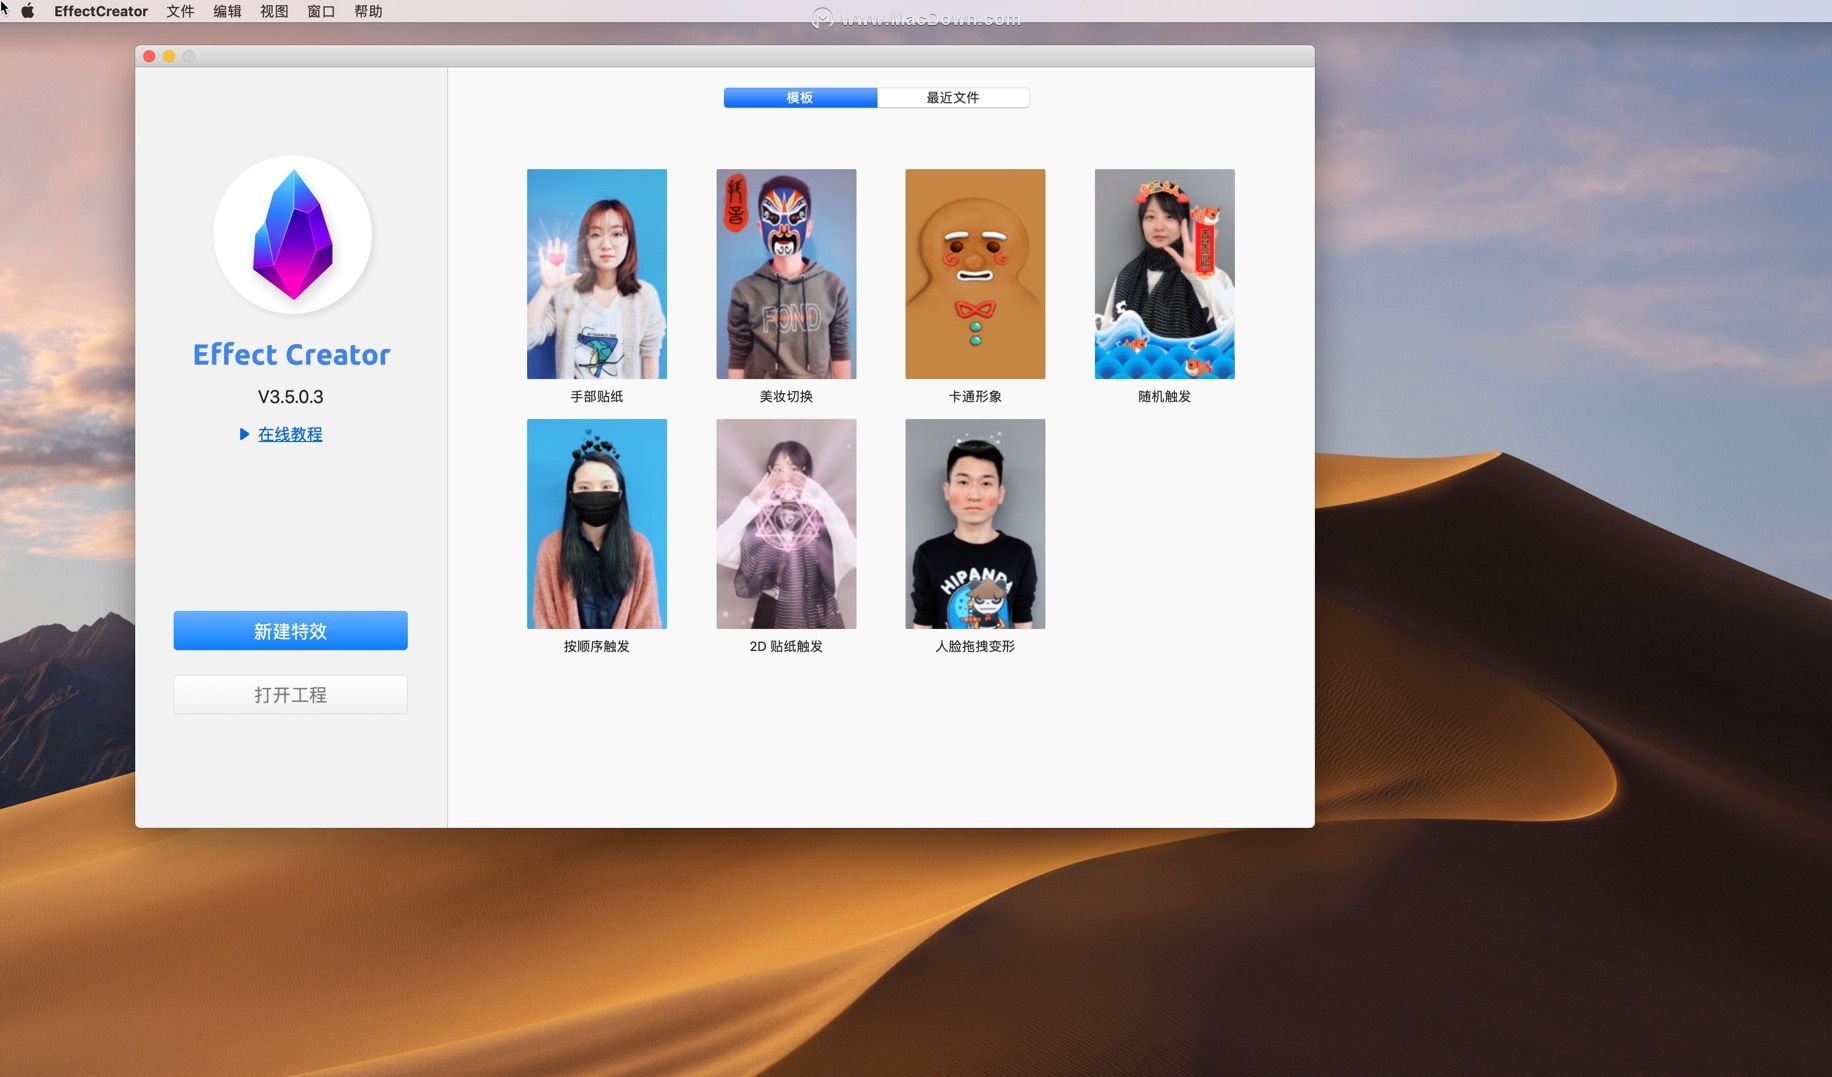Click the 人脸拖拽变形 label text

pyautogui.click(x=975, y=647)
